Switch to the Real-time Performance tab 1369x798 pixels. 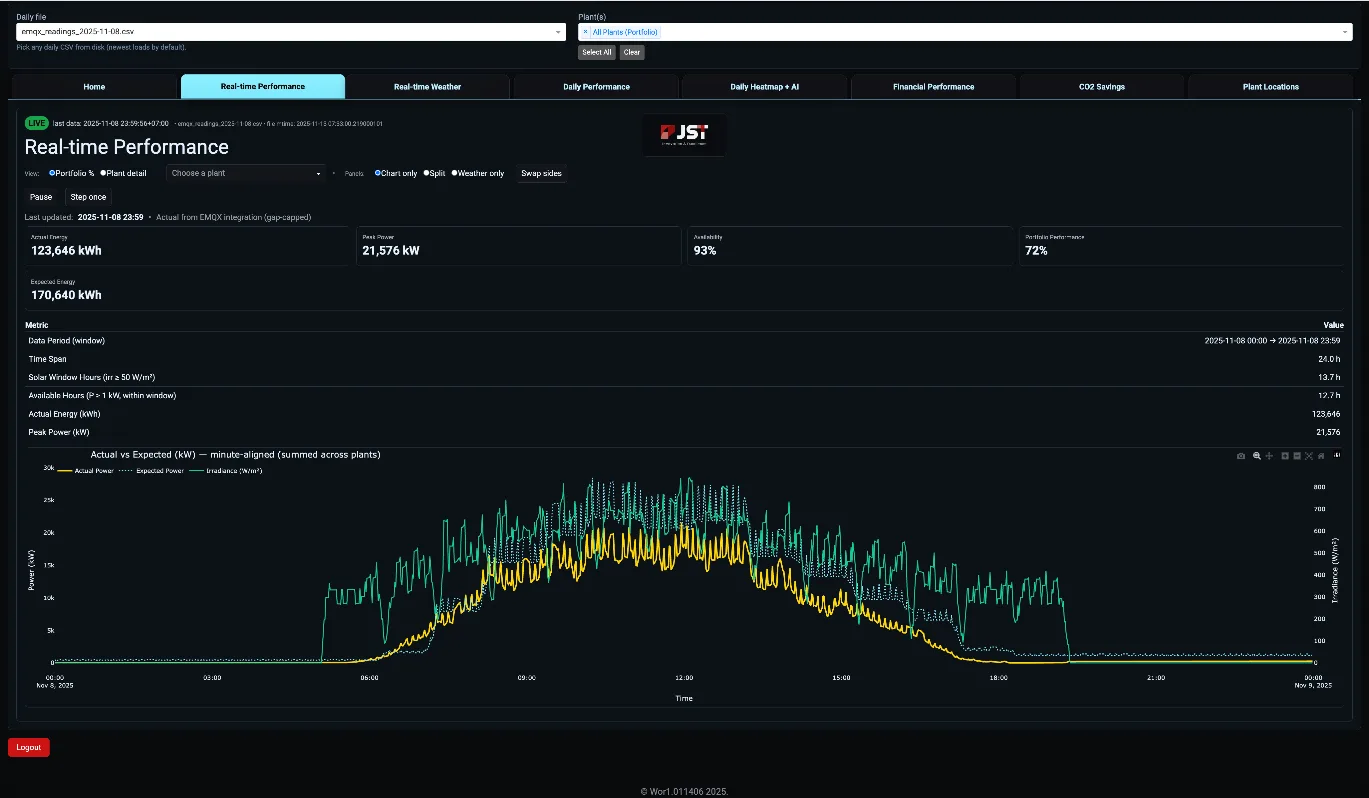[x=263, y=87]
